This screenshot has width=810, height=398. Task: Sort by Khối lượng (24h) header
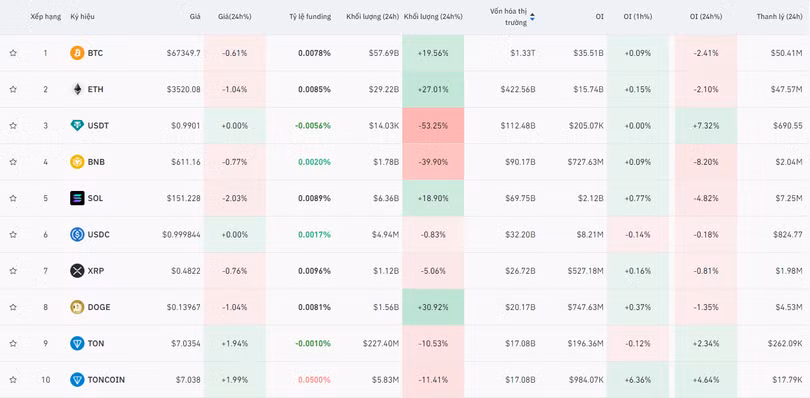pos(372,17)
